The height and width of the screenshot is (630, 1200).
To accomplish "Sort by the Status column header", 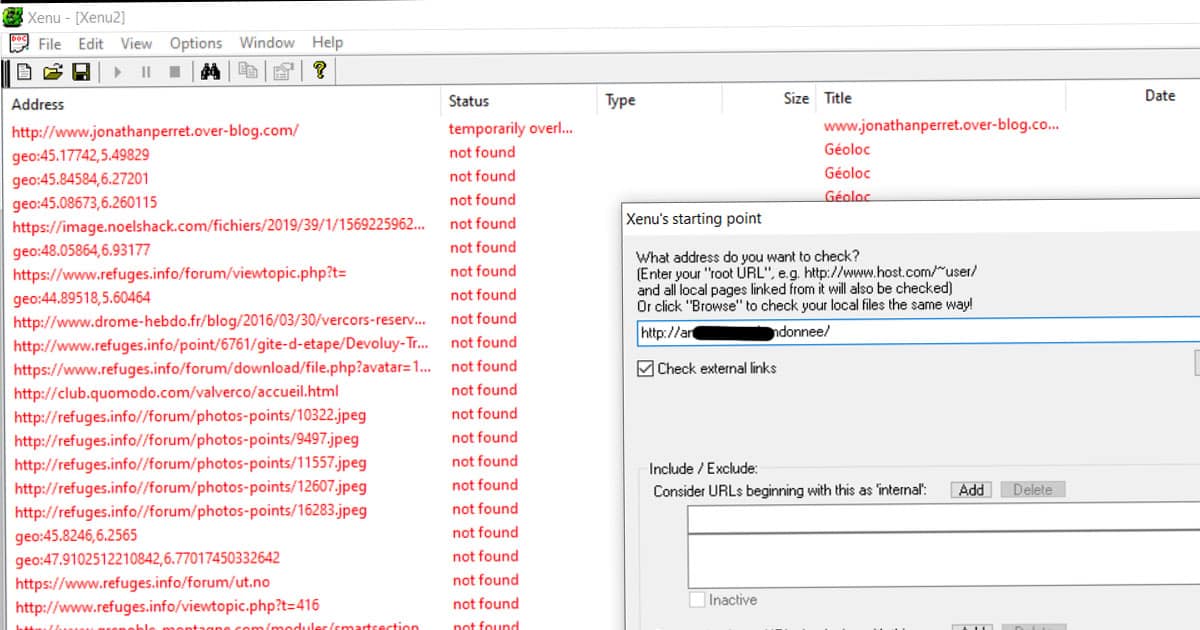I will [469, 100].
